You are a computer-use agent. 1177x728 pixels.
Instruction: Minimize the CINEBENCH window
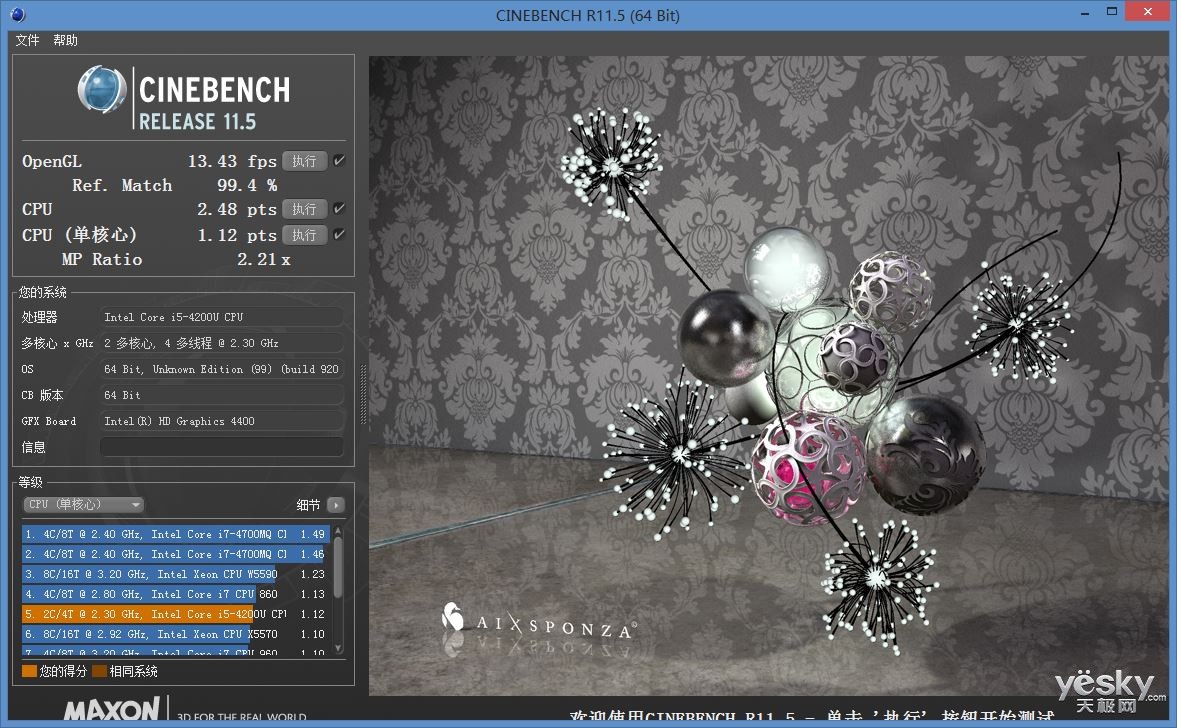click(1085, 14)
